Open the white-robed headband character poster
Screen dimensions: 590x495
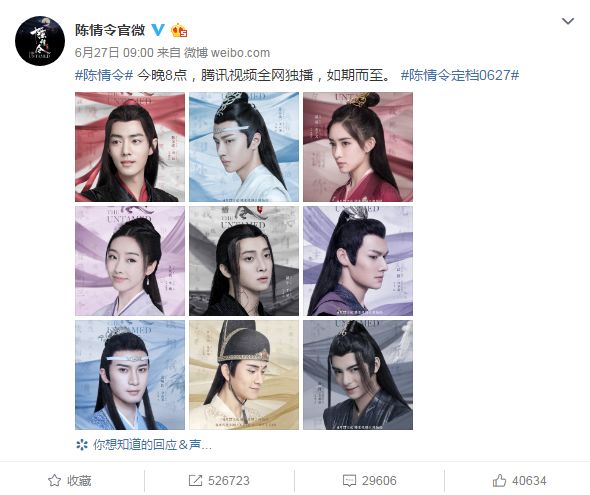click(x=244, y=147)
